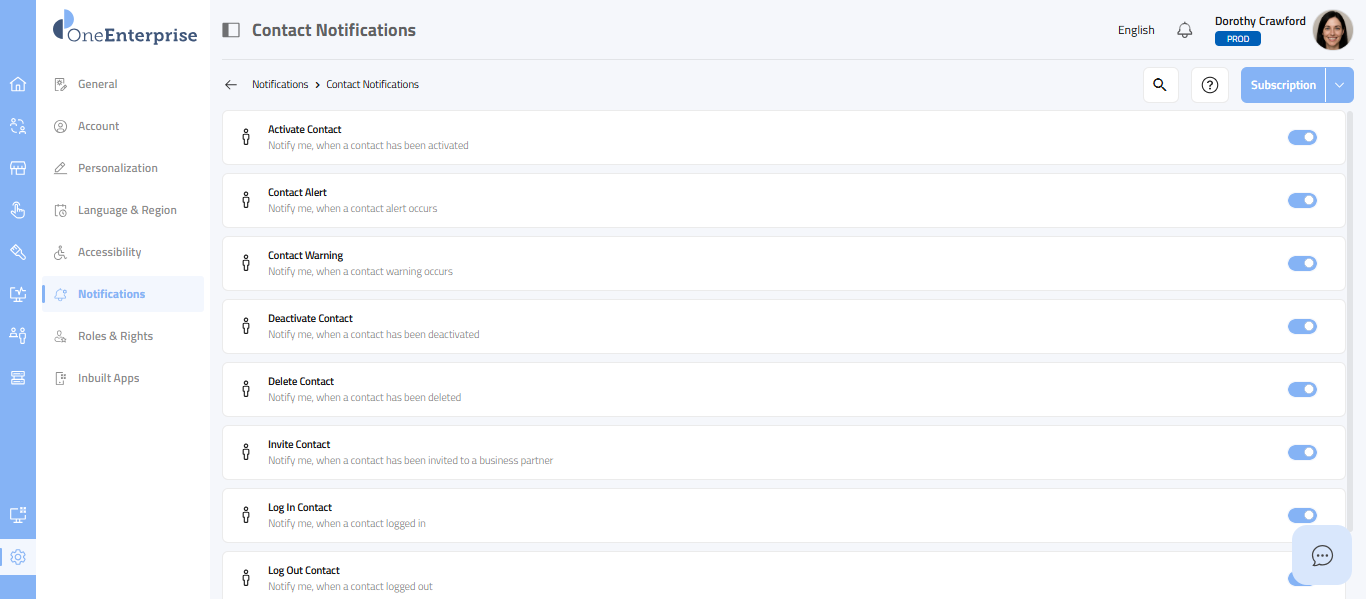Go back using the left arrow icon
Image resolution: width=1366 pixels, height=599 pixels.
tap(231, 85)
